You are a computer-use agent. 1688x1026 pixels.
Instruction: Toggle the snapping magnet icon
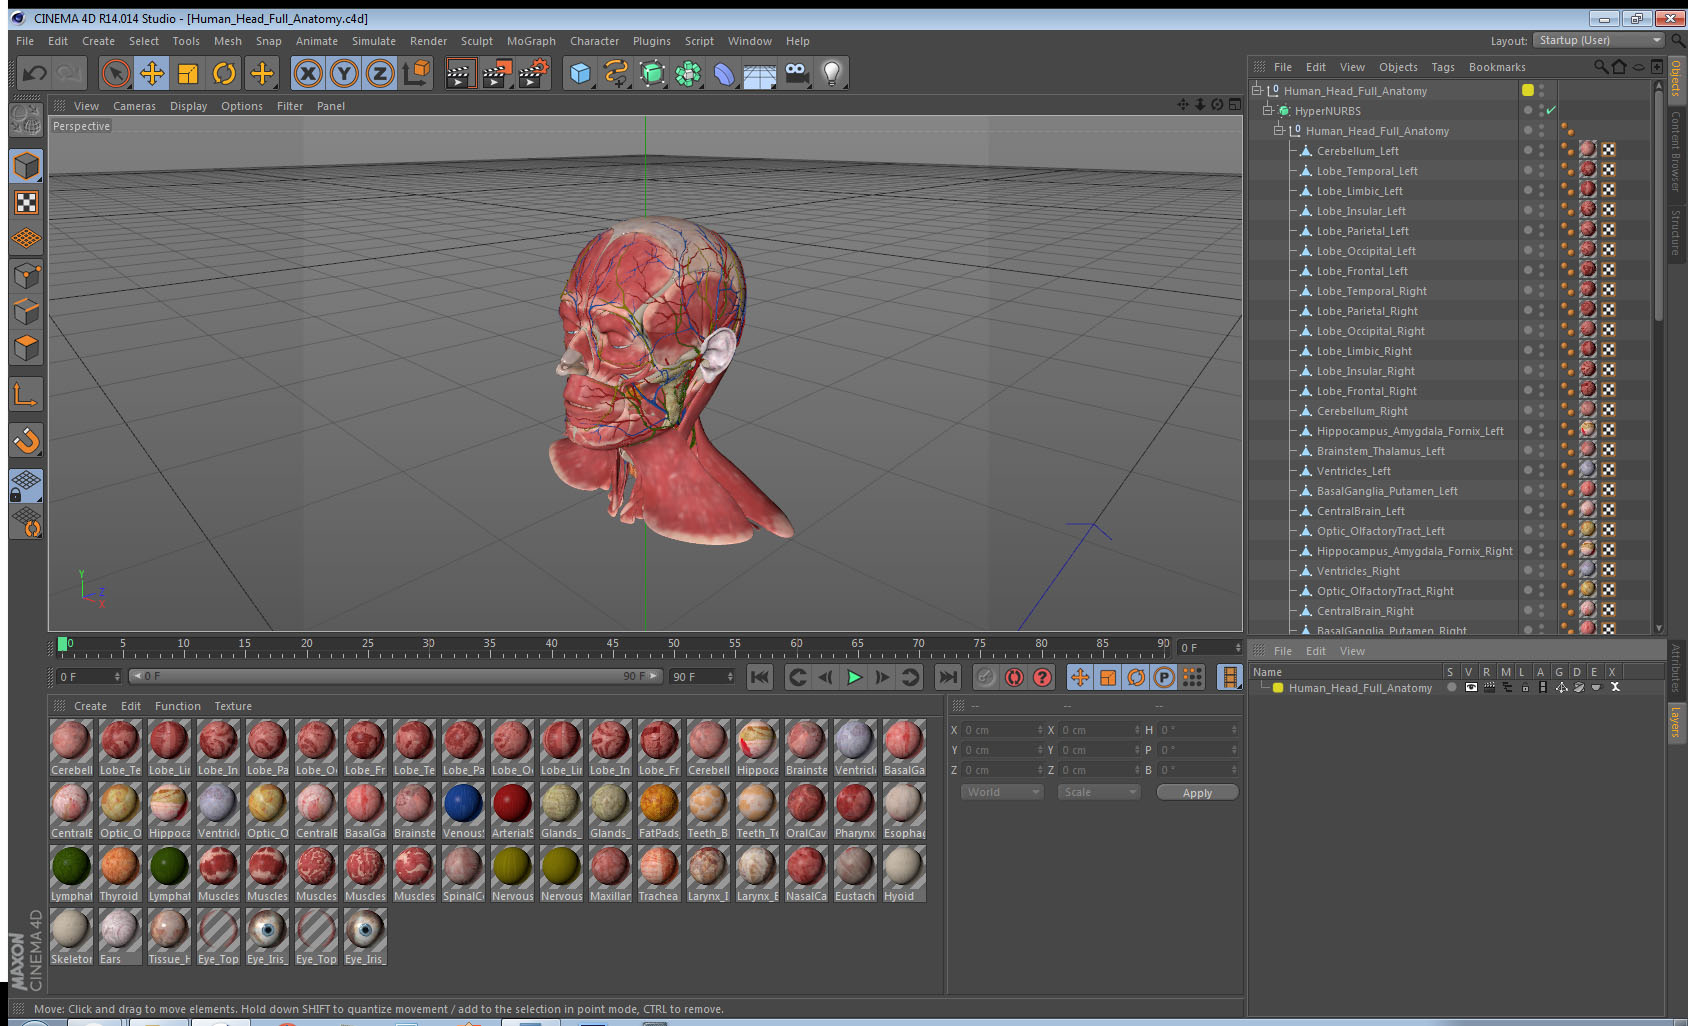[26, 440]
